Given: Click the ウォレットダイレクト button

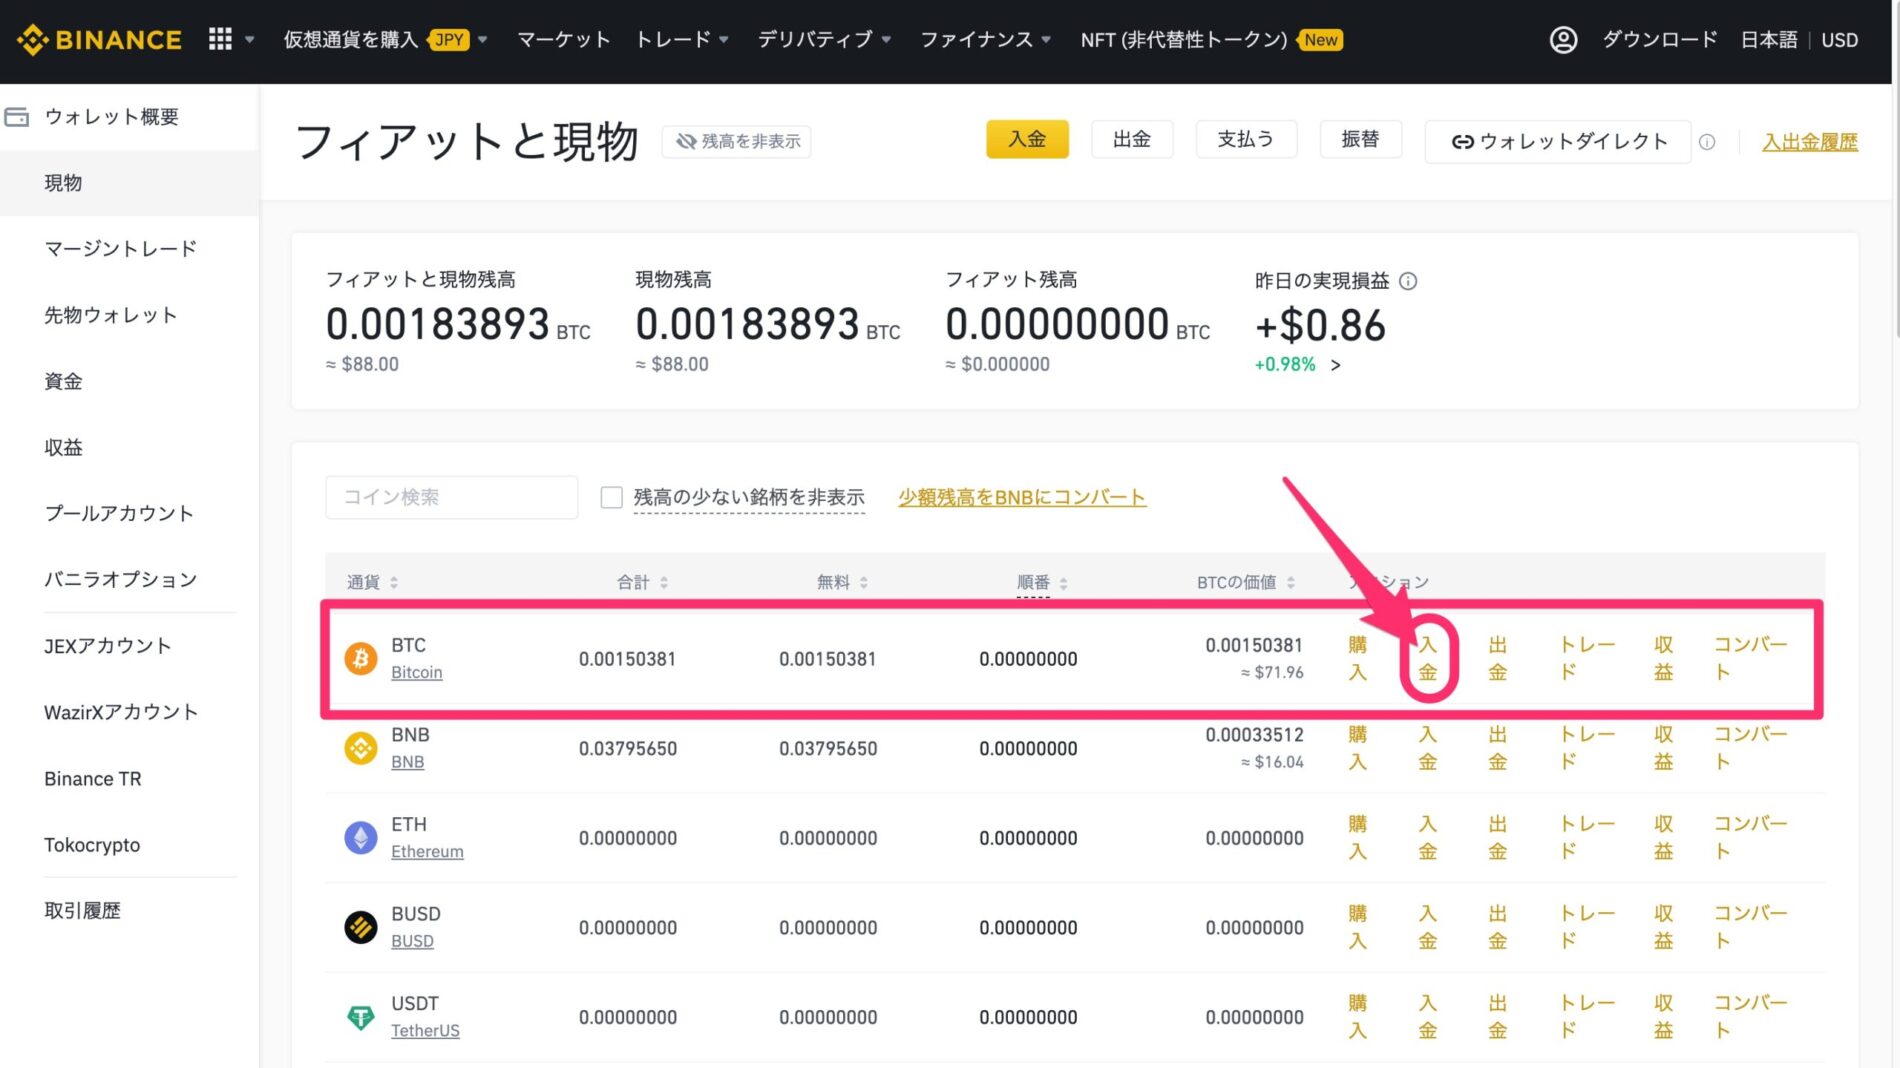Looking at the screenshot, I should point(1558,142).
